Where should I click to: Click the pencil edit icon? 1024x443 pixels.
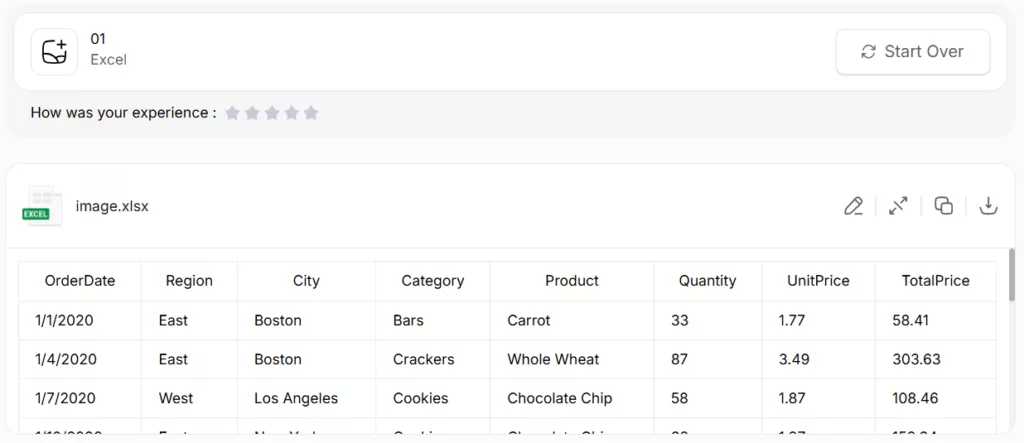click(853, 206)
